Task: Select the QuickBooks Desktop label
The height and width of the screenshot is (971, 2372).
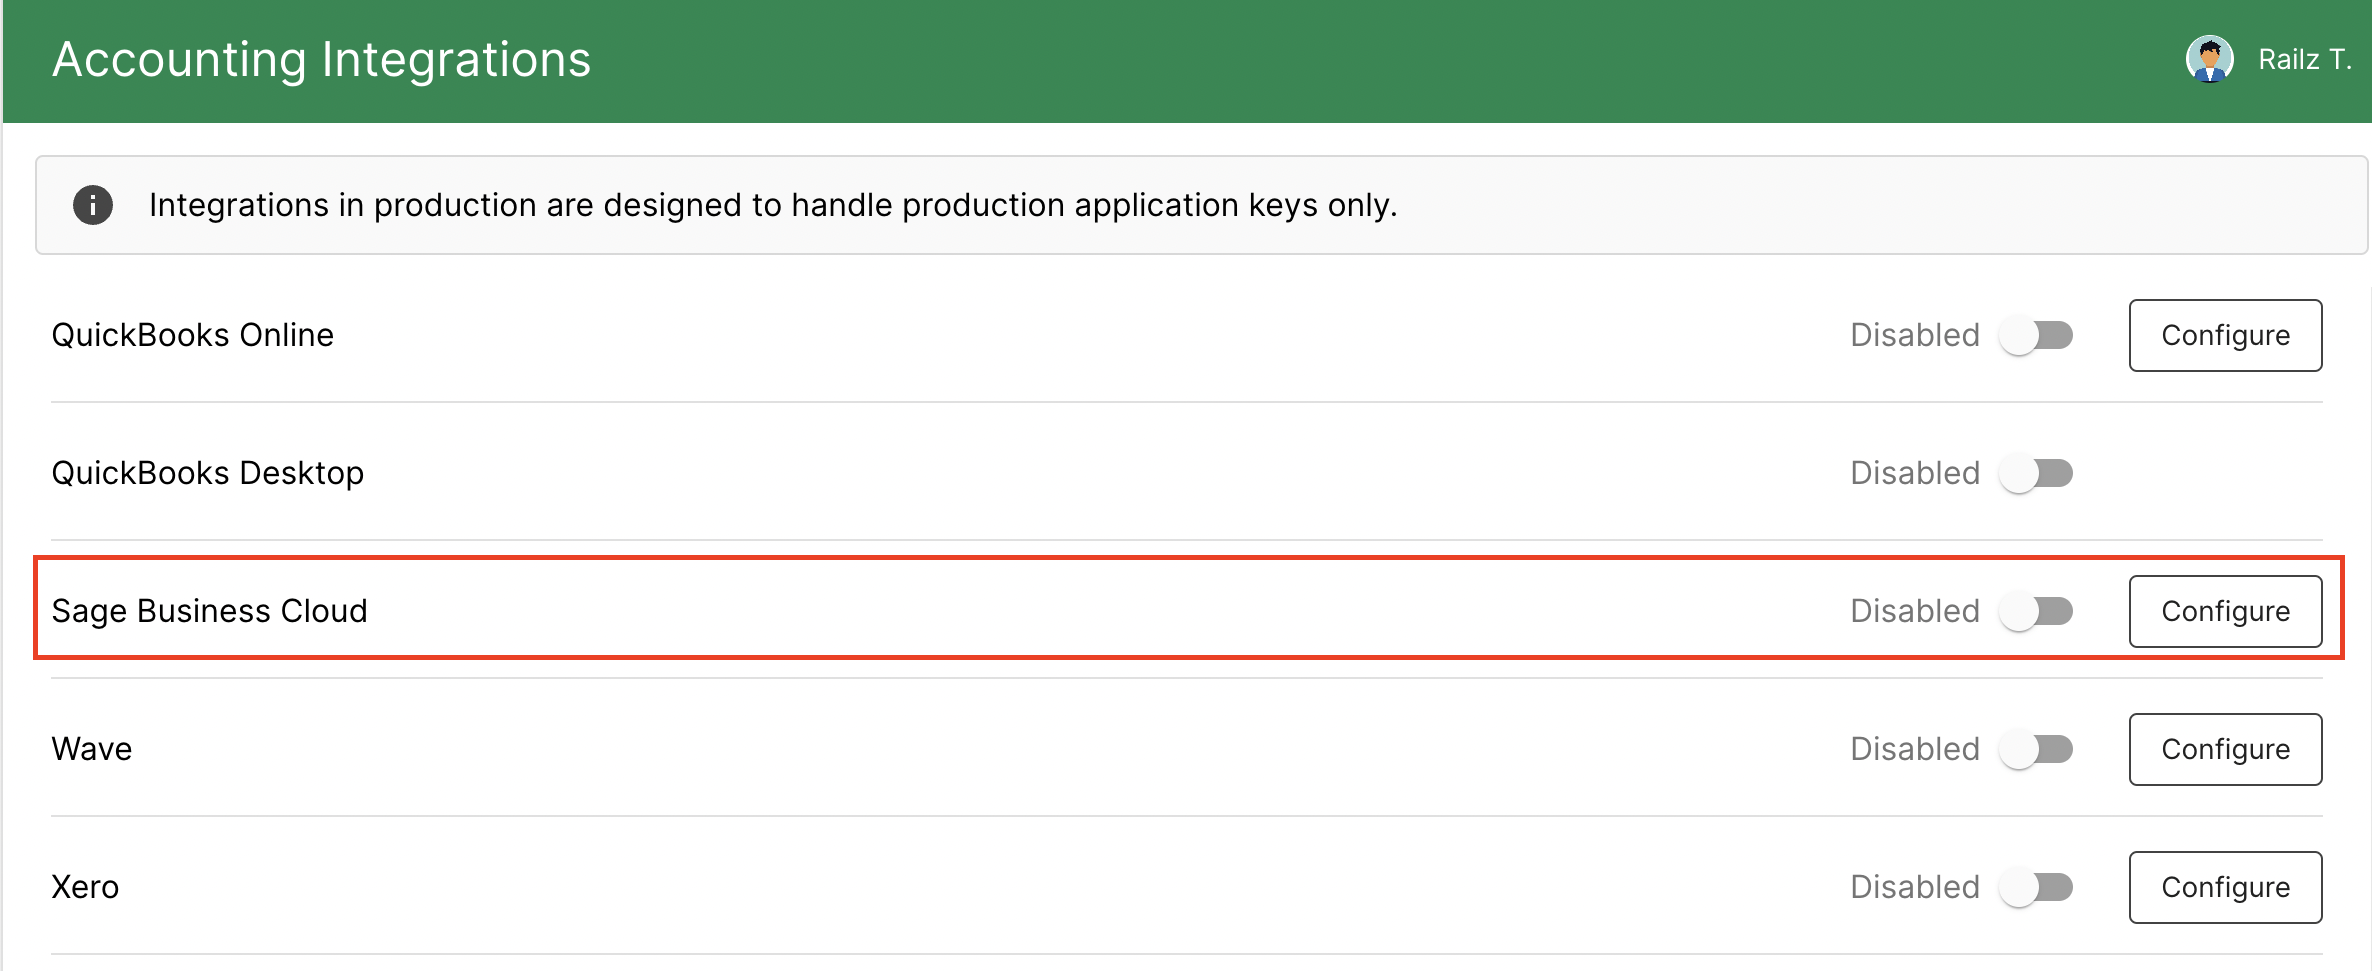Action: coord(207,473)
